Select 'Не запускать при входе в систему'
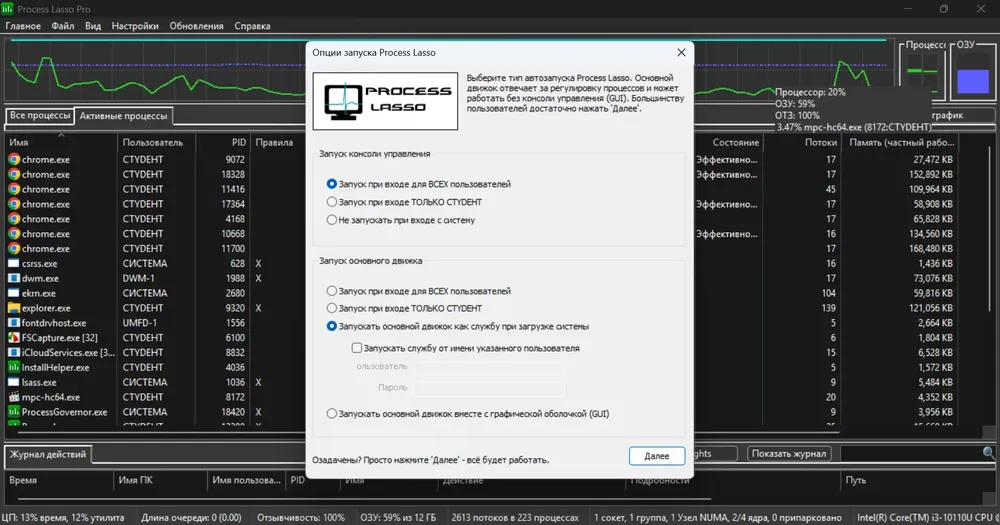Image resolution: width=1000 pixels, height=525 pixels. click(401, 220)
